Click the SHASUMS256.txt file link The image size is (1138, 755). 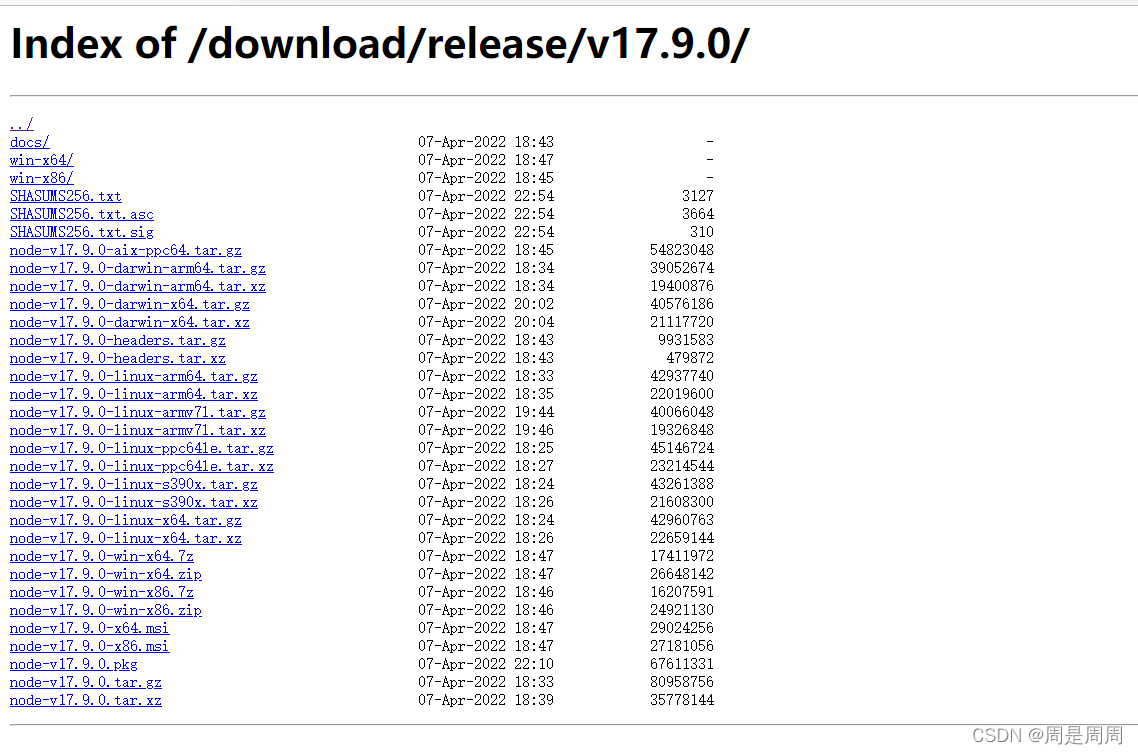(x=65, y=196)
